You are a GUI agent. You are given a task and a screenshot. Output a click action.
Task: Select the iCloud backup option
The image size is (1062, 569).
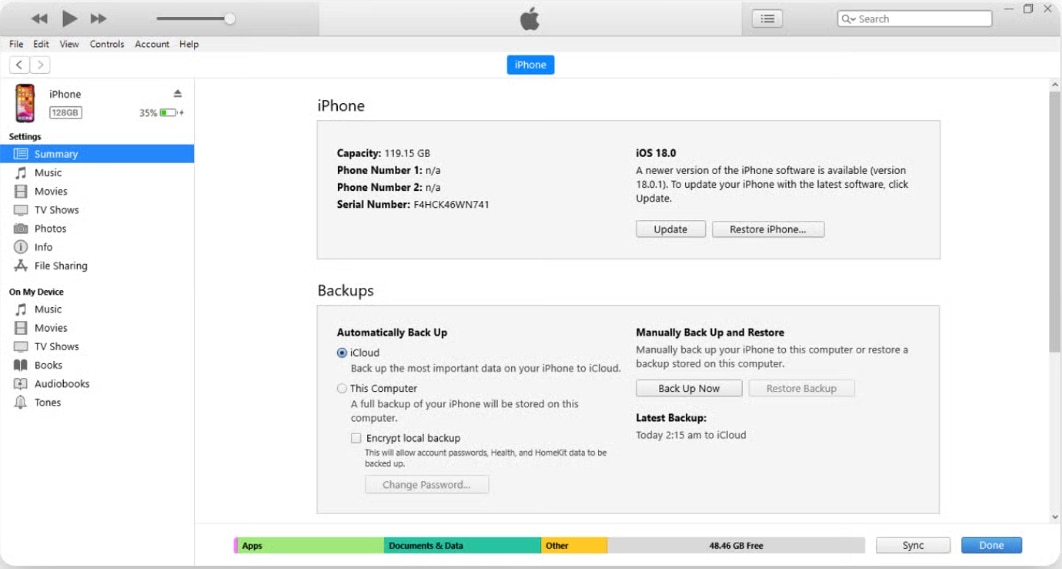342,353
